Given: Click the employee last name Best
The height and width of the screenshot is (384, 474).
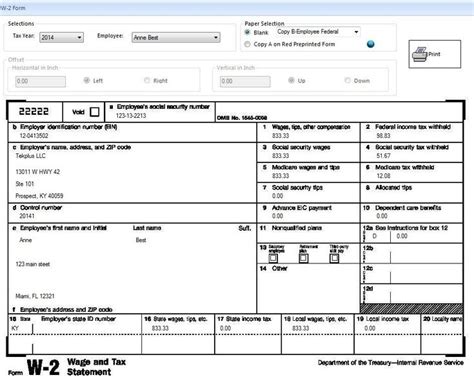Looking at the screenshot, I should click(141, 240).
